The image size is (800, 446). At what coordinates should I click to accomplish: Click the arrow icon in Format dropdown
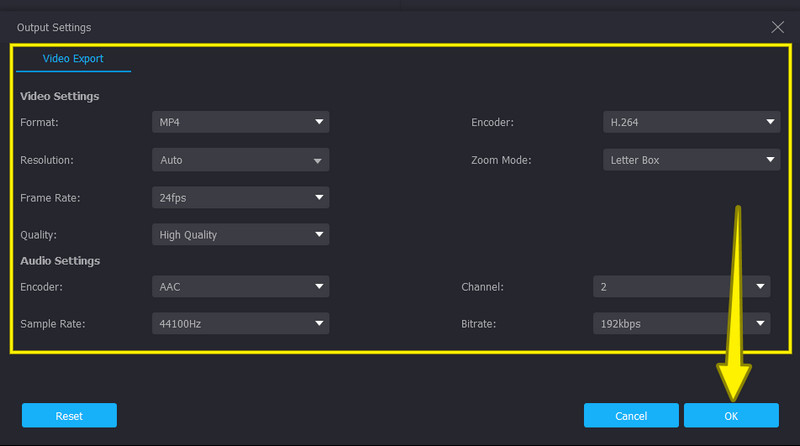tap(319, 122)
